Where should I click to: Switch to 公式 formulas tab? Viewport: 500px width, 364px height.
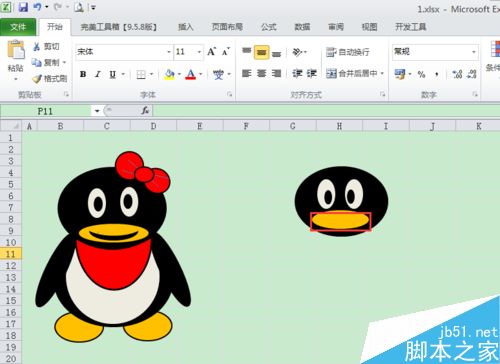269,27
